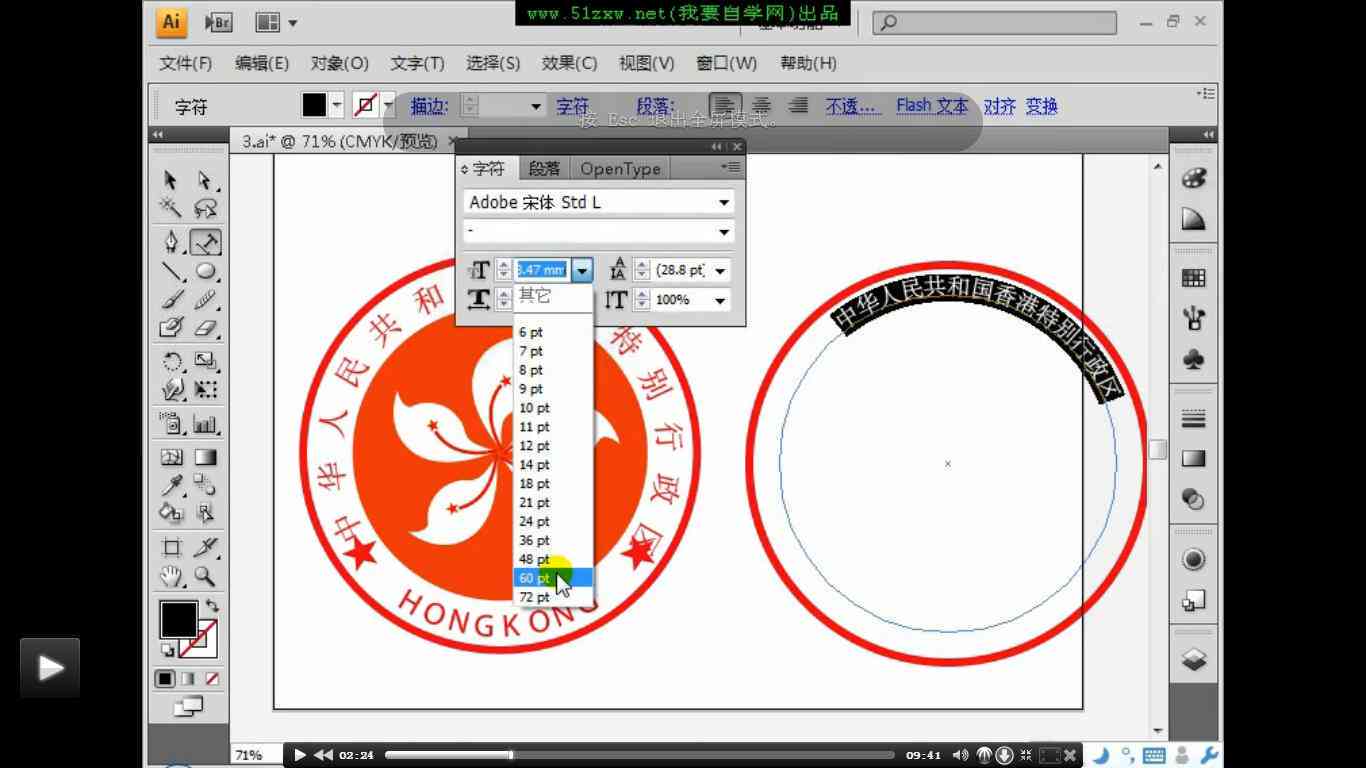
Task: Choose the Lasso tool
Action: coord(205,208)
